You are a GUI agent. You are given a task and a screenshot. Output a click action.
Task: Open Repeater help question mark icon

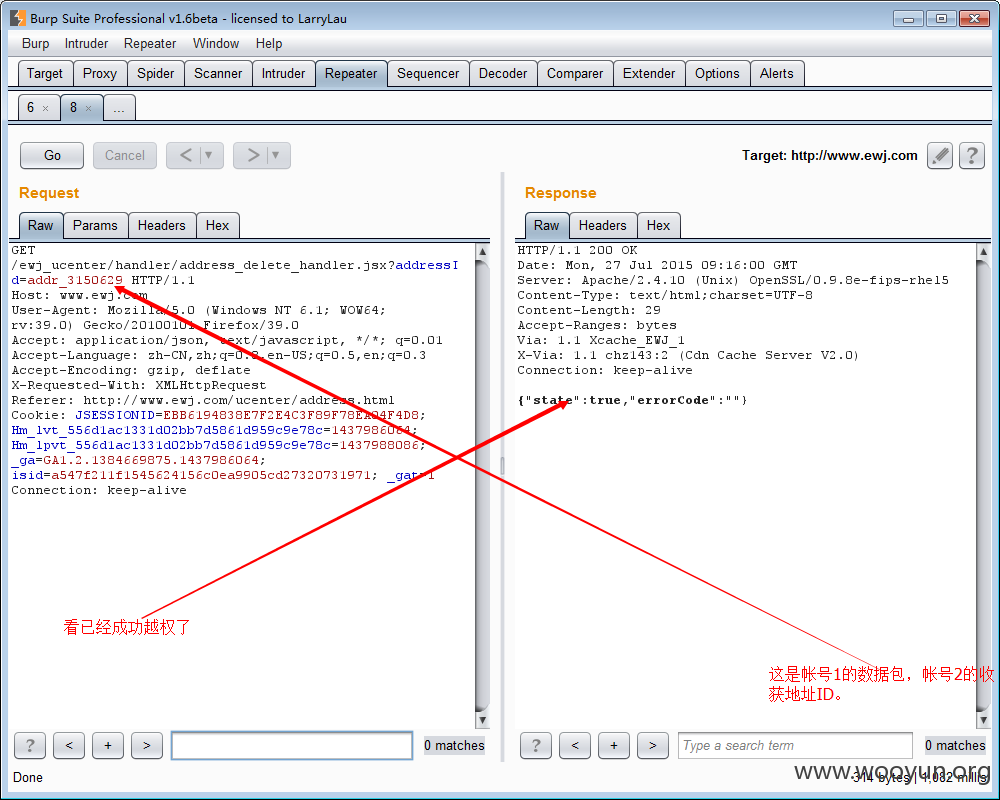tap(972, 156)
